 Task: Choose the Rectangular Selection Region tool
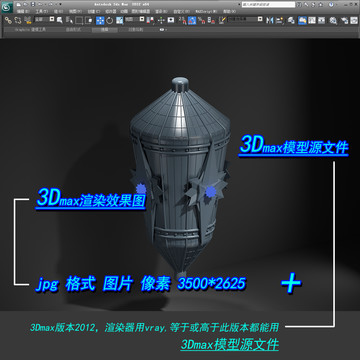click(79, 20)
